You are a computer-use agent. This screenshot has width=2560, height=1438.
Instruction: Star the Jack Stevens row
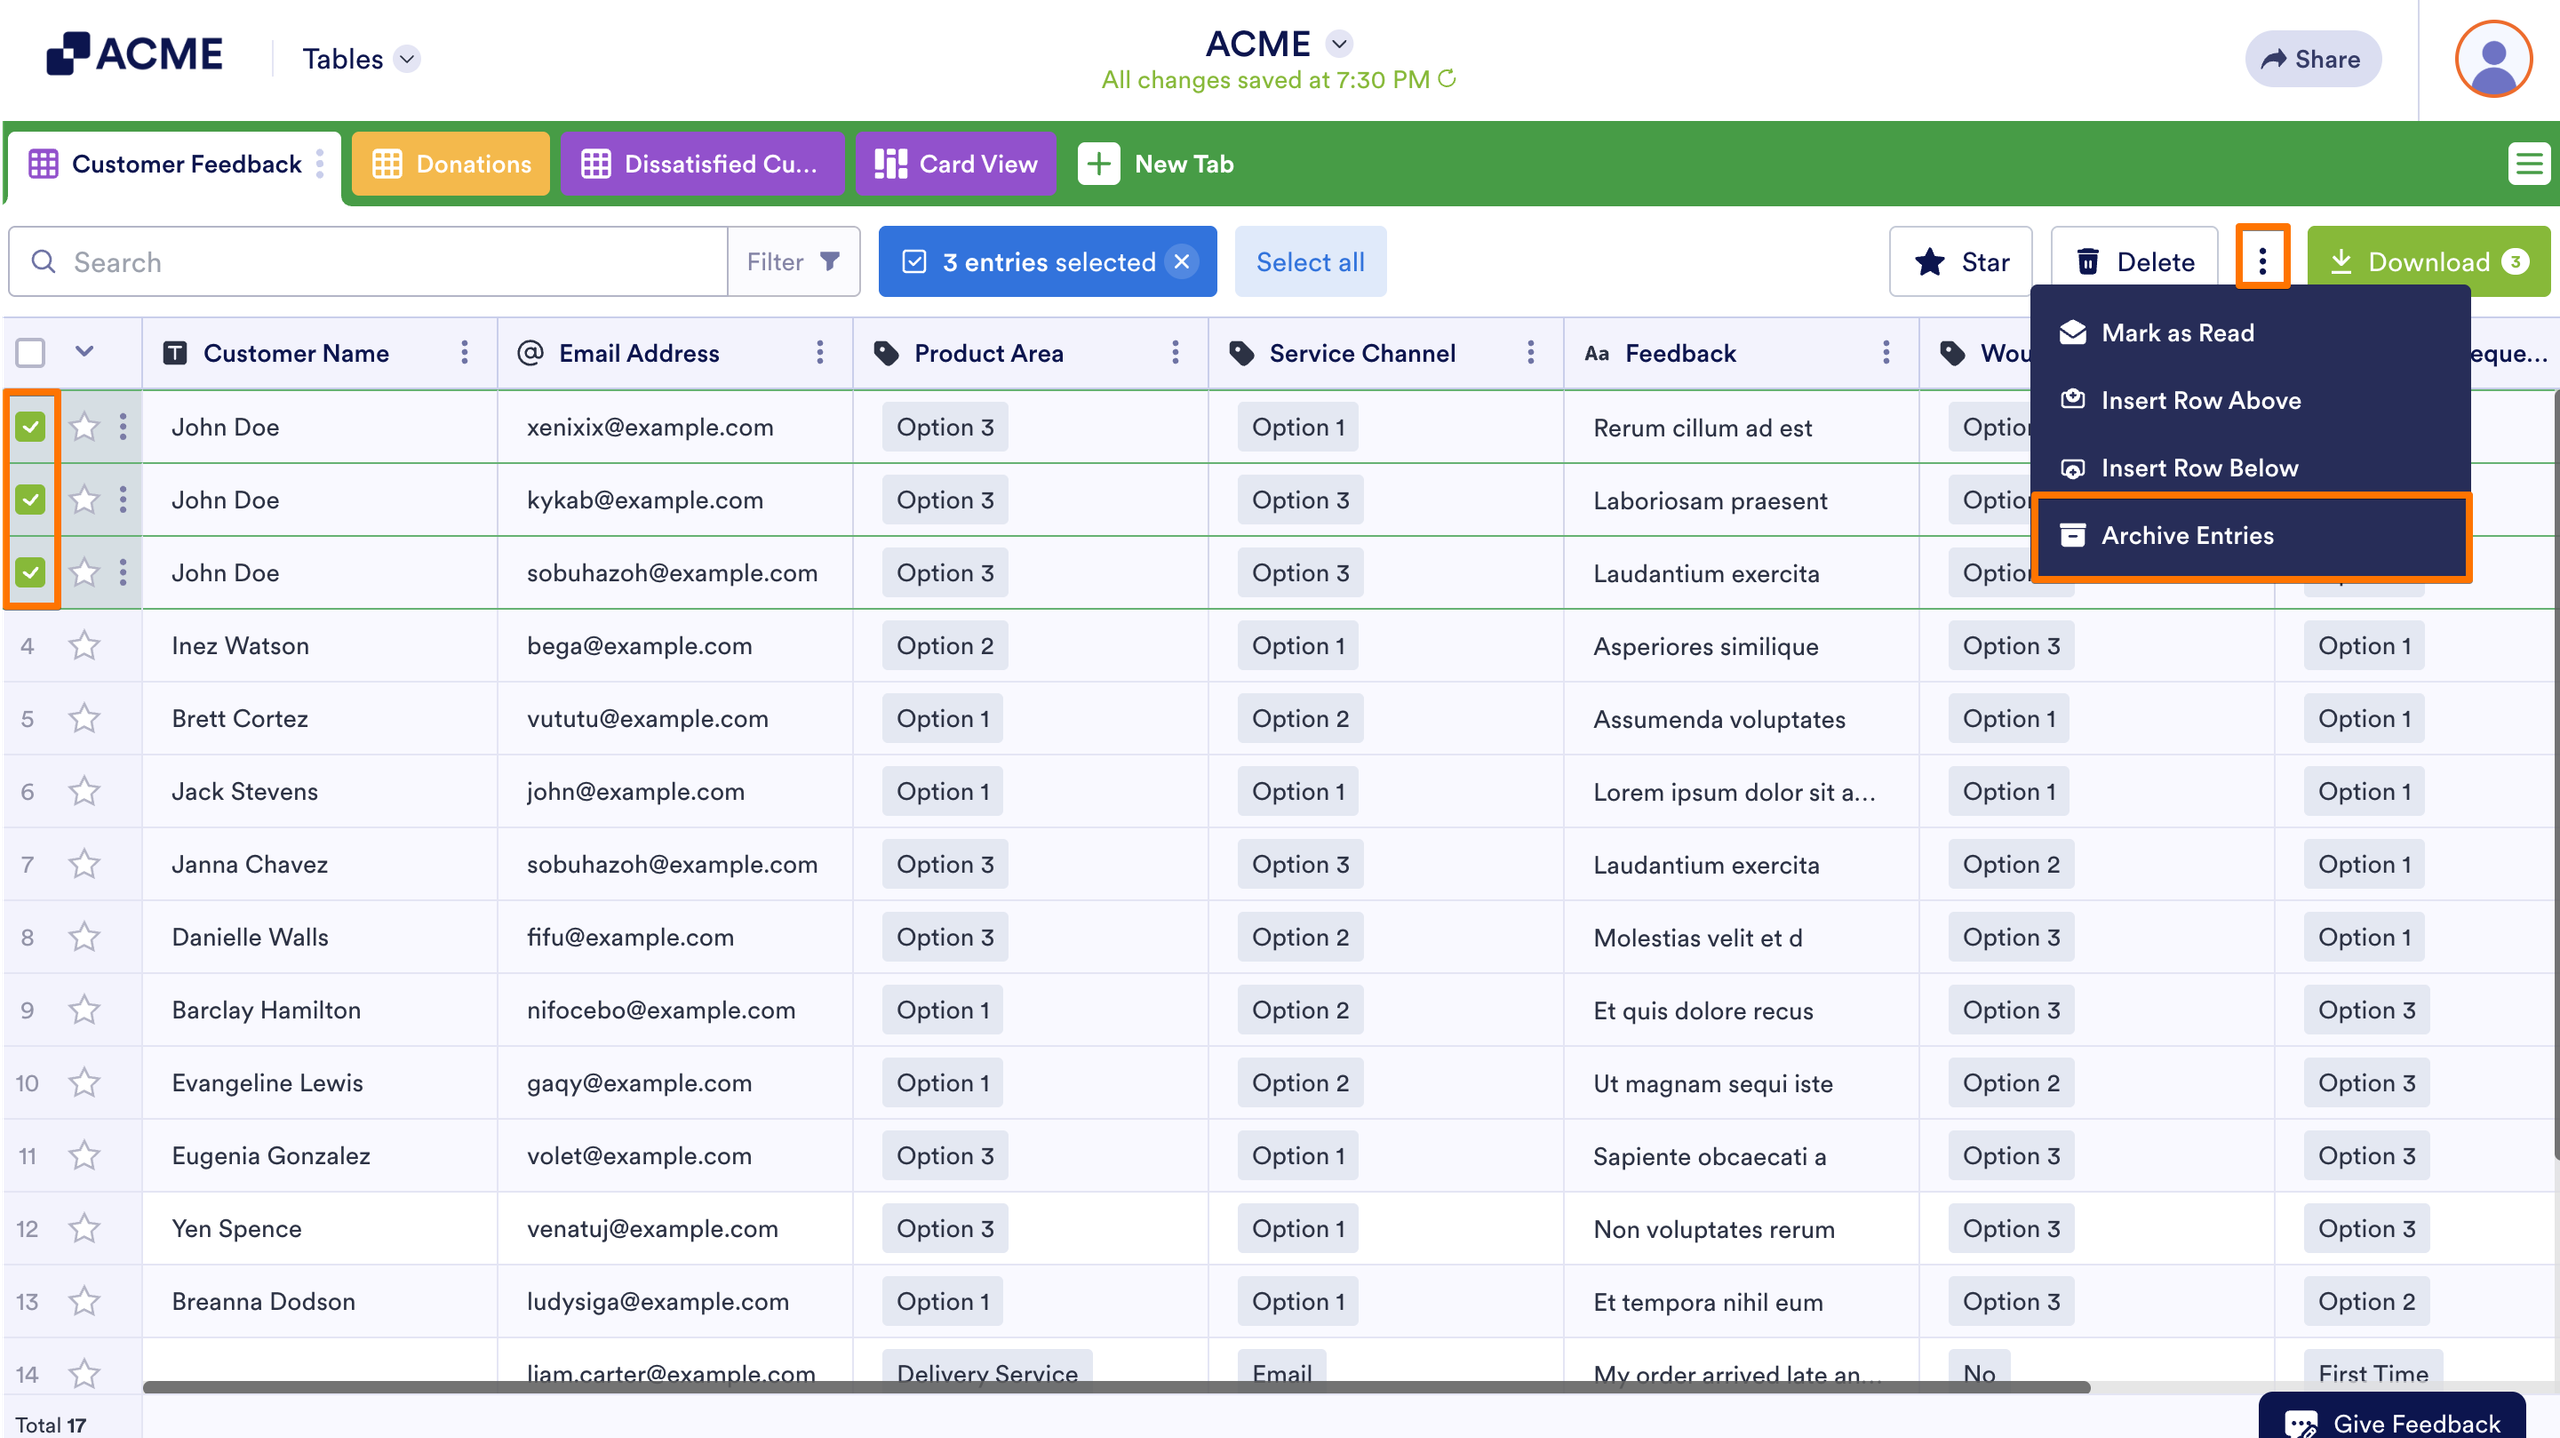pyautogui.click(x=84, y=792)
